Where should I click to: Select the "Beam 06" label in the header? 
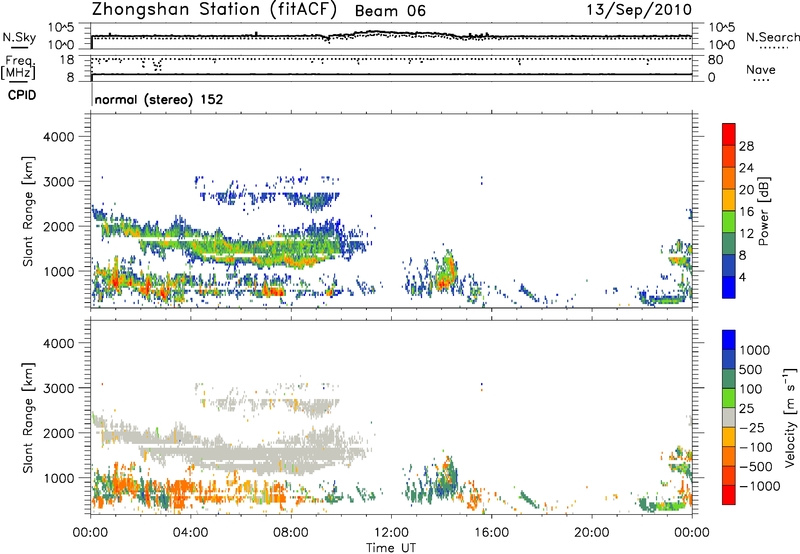point(390,11)
